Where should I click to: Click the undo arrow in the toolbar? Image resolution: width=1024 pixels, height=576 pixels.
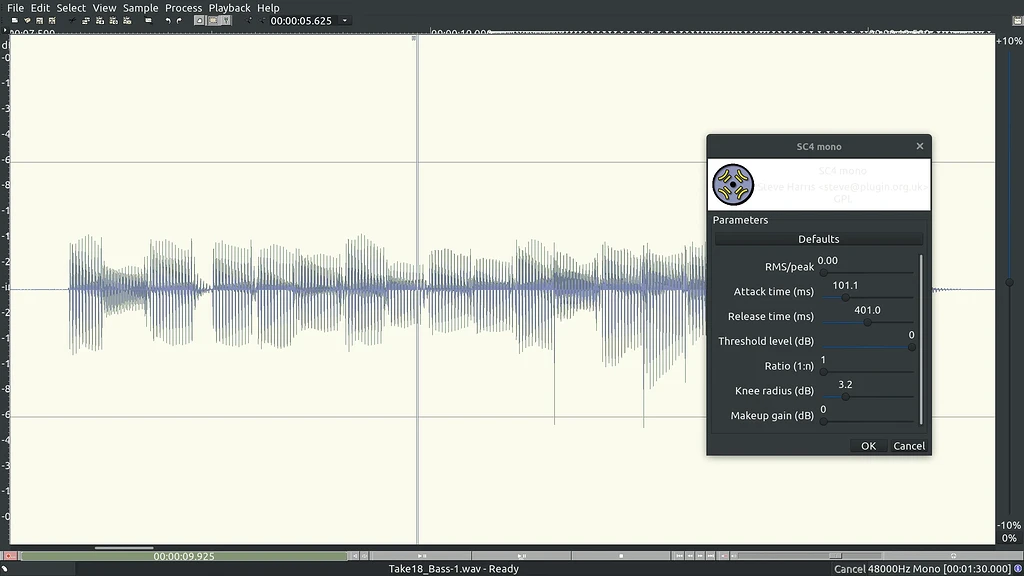click(x=167, y=21)
